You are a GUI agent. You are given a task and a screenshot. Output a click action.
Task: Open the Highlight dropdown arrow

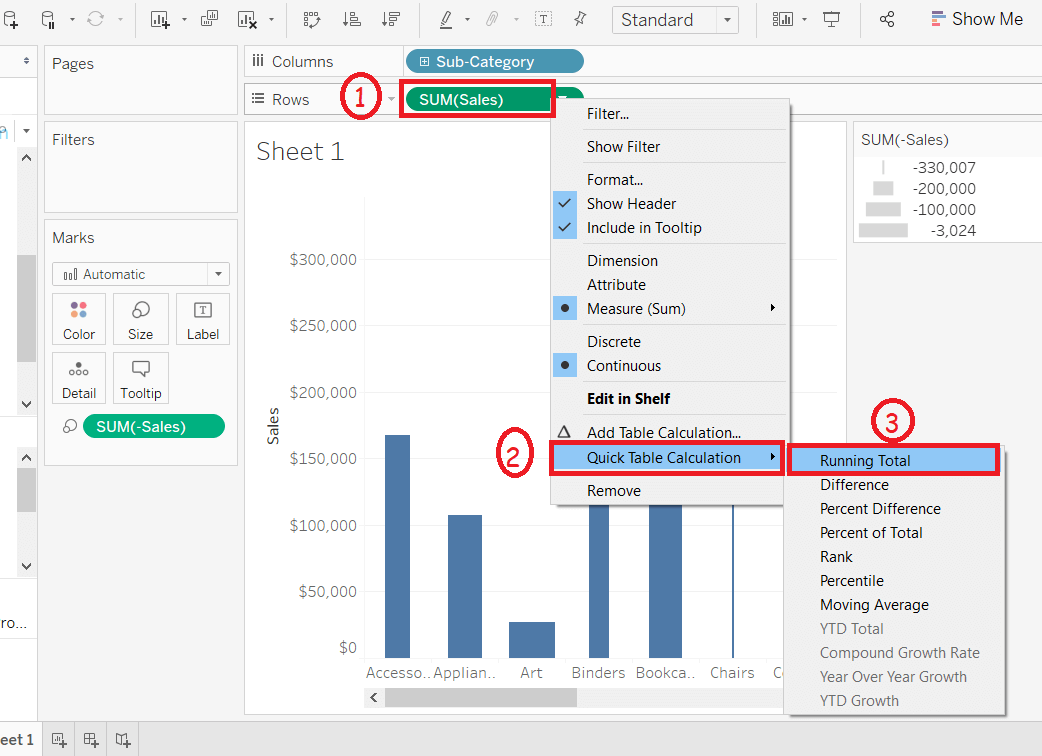467,20
